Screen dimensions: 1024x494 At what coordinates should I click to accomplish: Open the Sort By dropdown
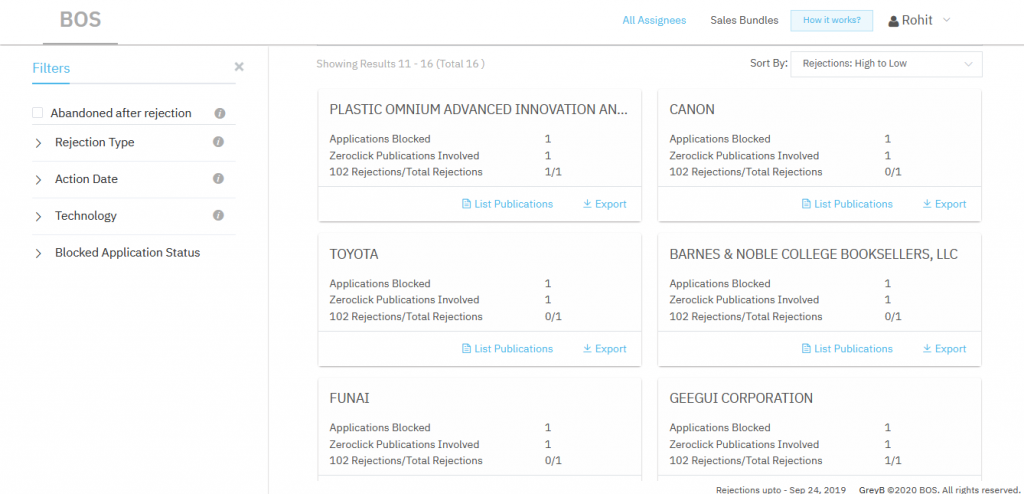[x=886, y=64]
